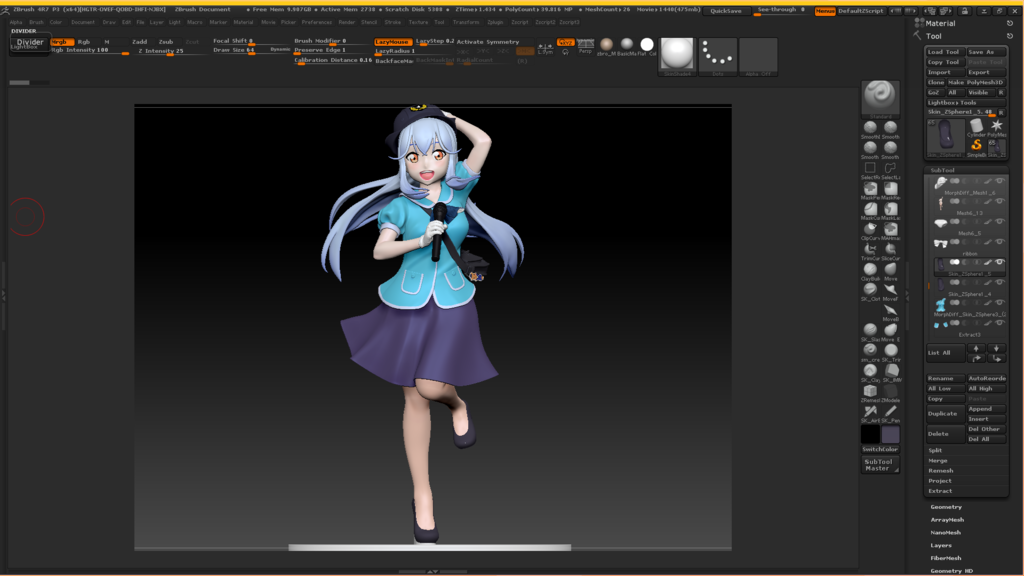Open the Zplugin menu
Screen dimensions: 1024x576
(x=495, y=22)
